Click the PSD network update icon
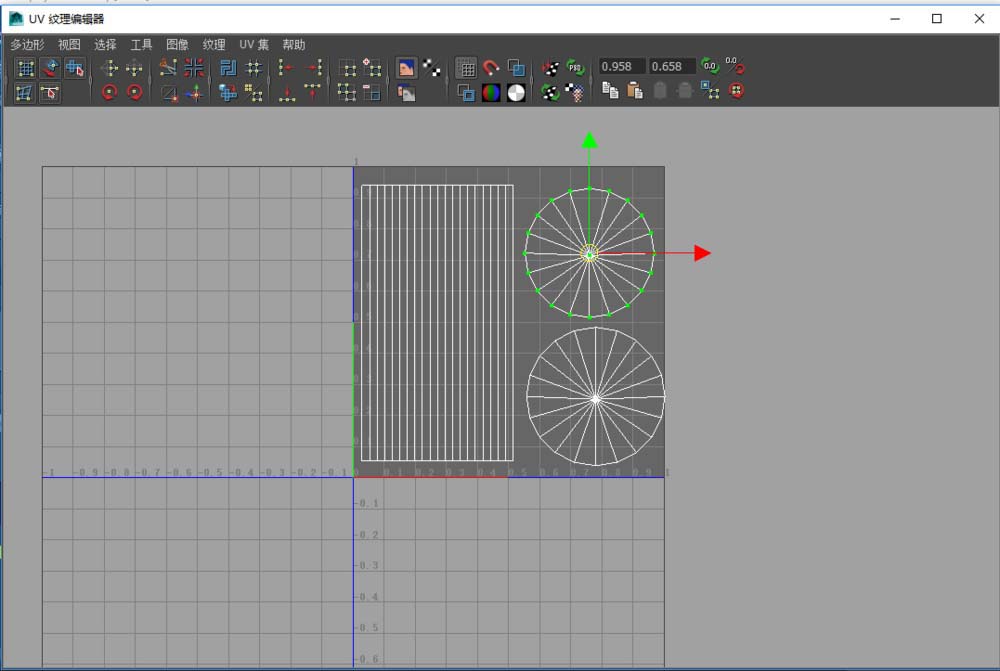1000x671 pixels. point(575,68)
